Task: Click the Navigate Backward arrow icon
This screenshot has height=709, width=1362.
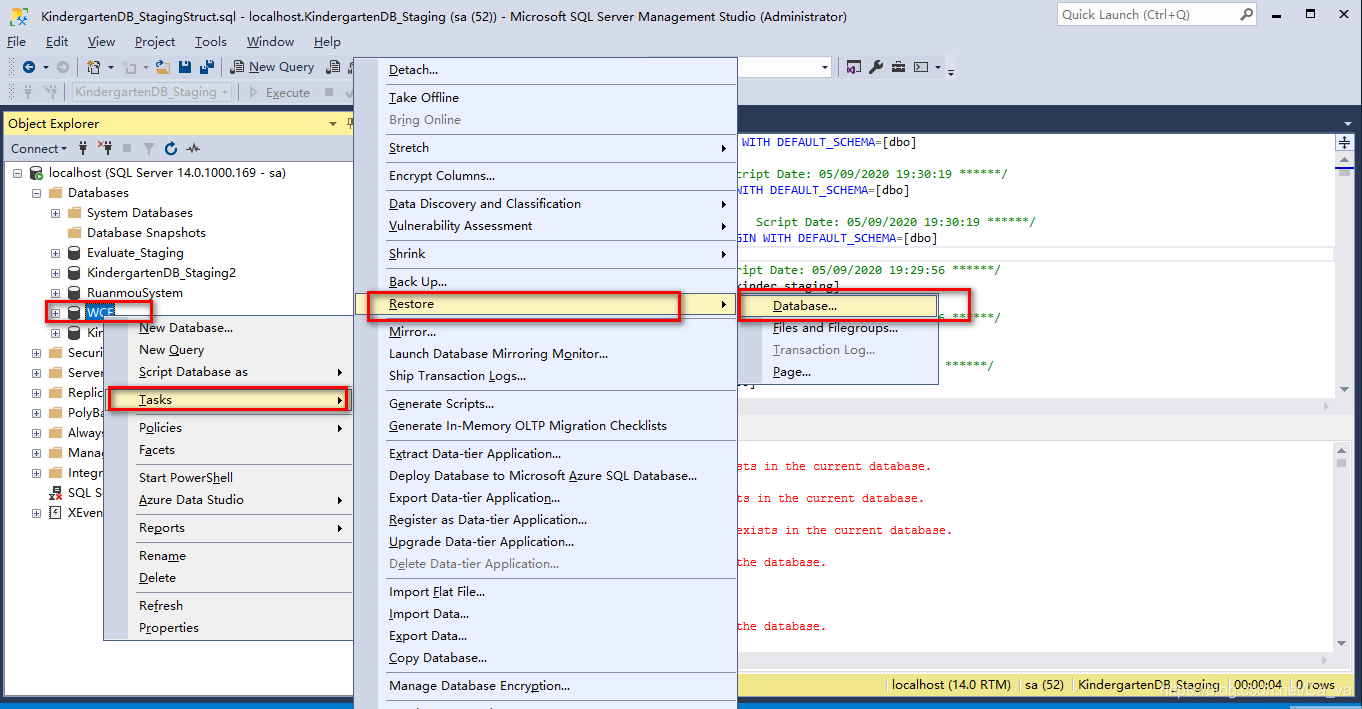Action: [x=29, y=67]
